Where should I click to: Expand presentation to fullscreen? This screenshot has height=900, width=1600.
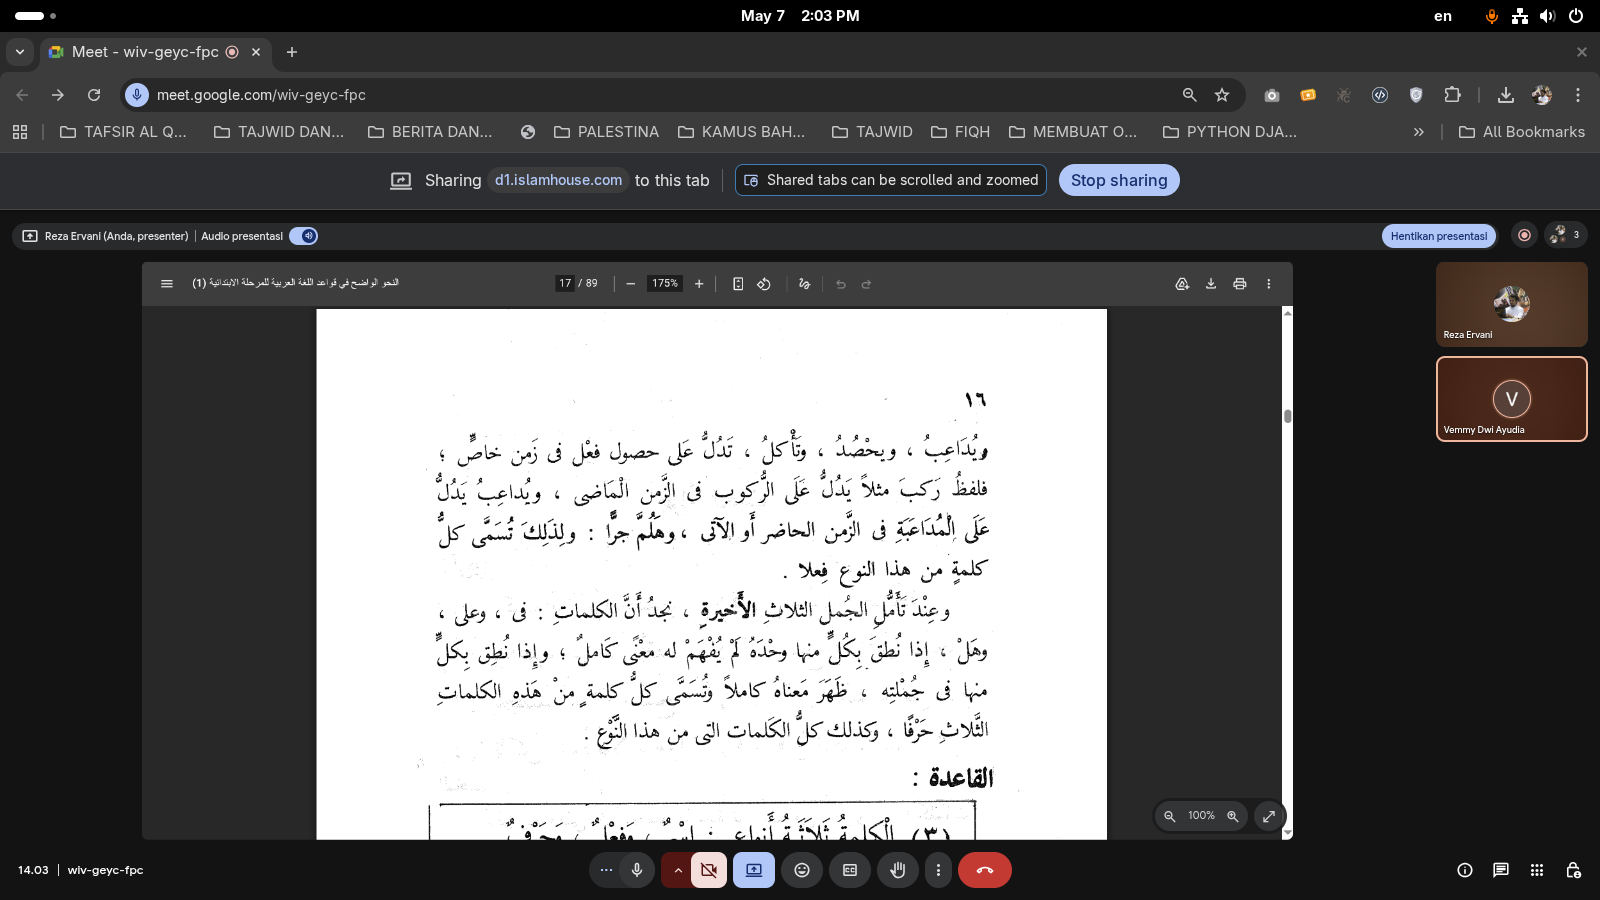tap(1269, 816)
